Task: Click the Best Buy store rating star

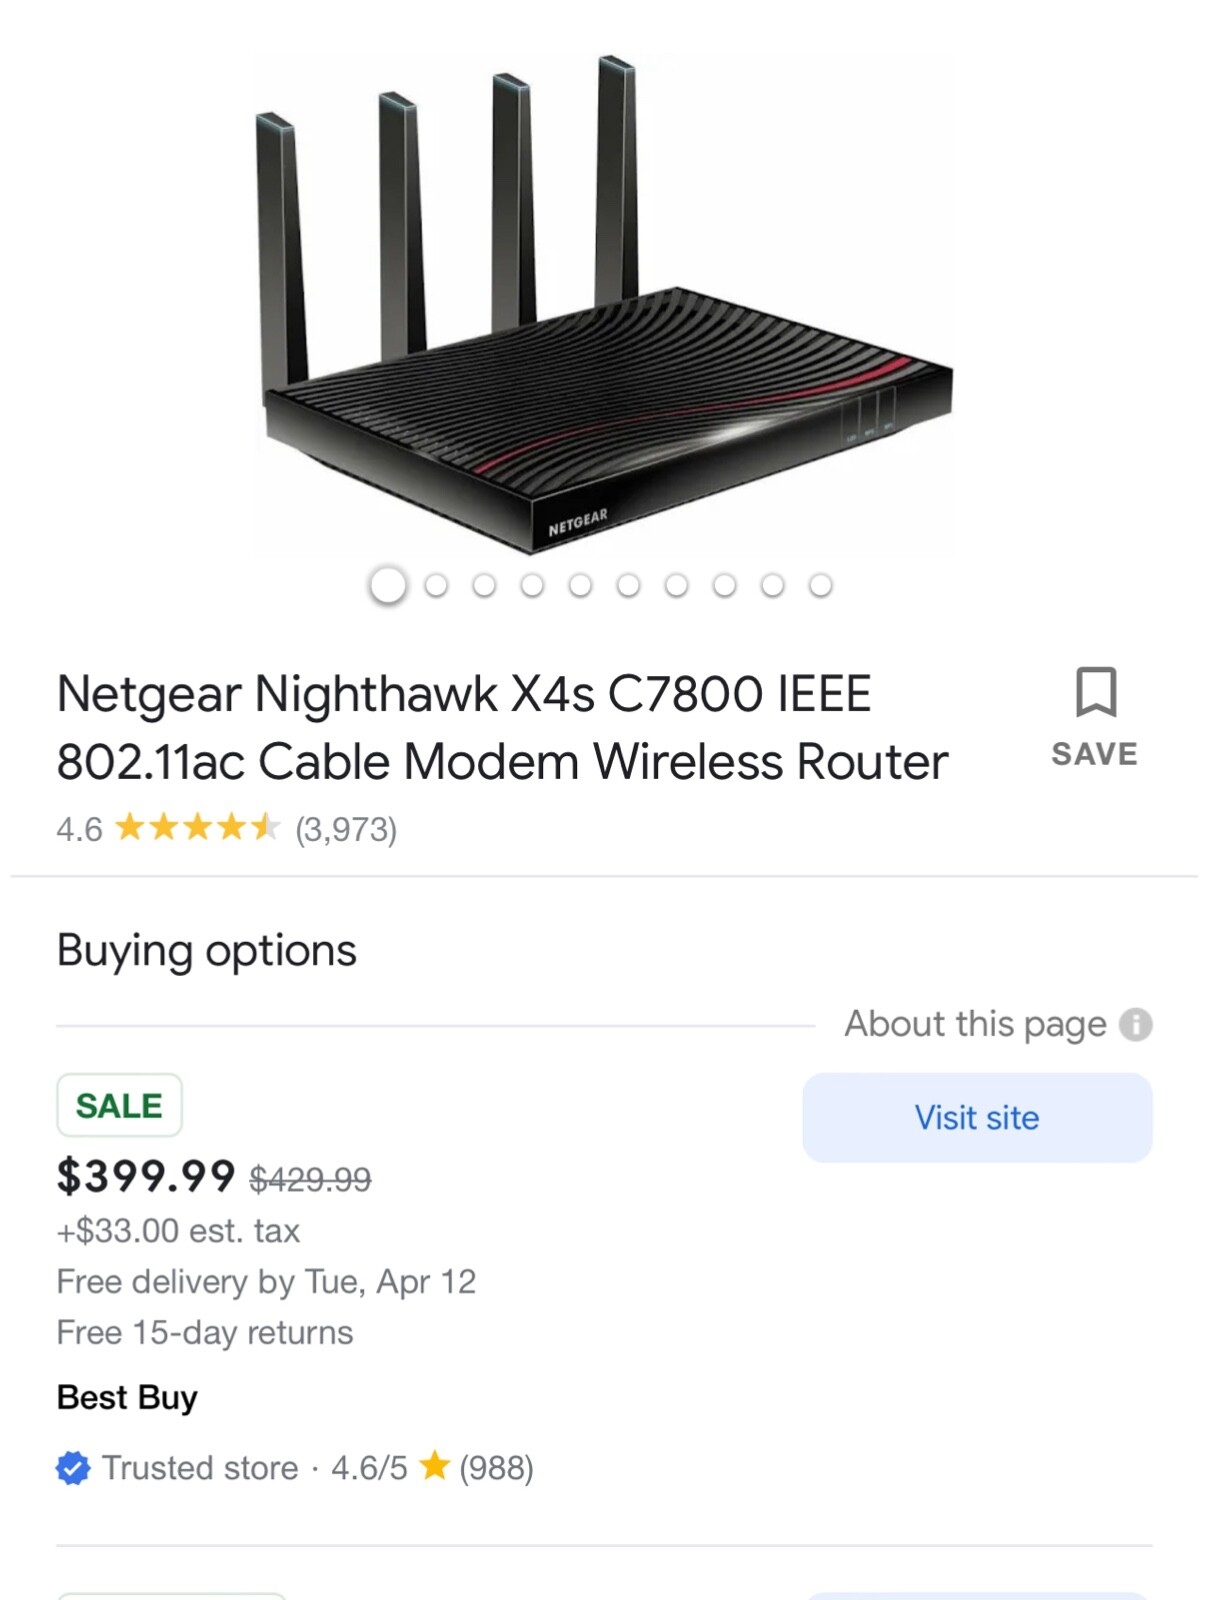Action: tap(434, 1467)
